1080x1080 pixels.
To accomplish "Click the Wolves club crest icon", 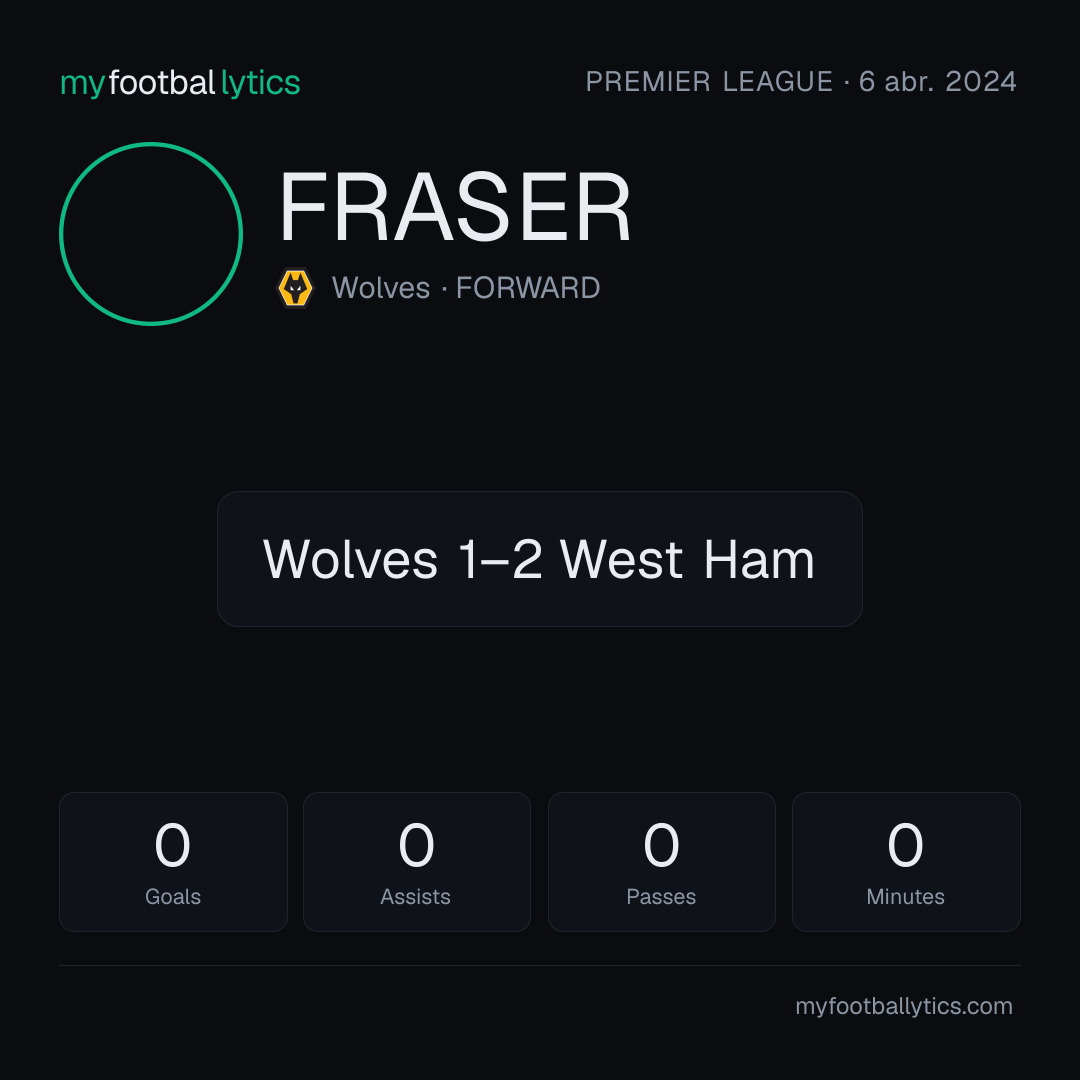I will (295, 288).
